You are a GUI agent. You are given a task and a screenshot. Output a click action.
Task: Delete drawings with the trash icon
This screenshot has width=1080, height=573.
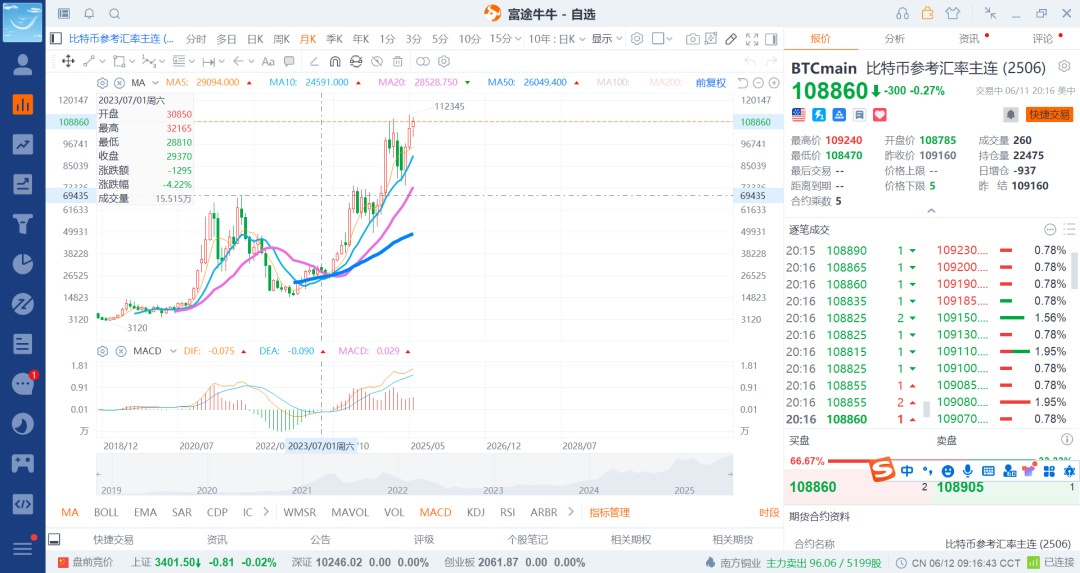click(x=397, y=61)
